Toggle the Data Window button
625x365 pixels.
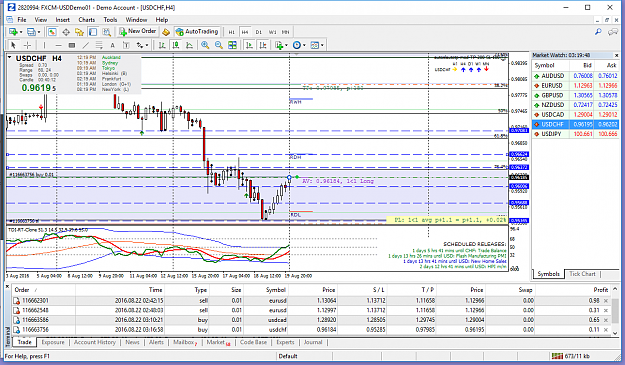(66, 32)
